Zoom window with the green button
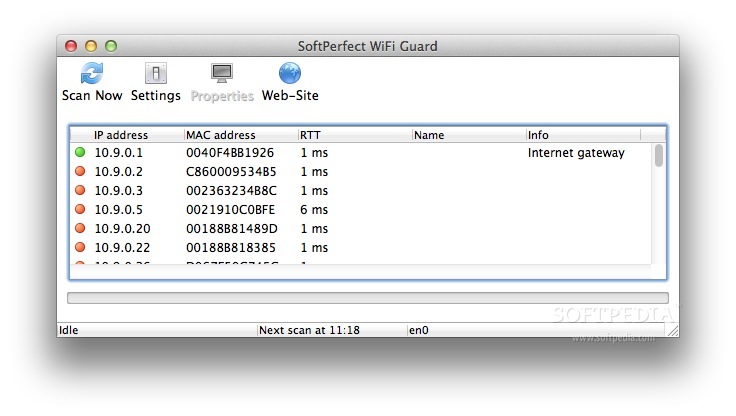 coord(111,46)
